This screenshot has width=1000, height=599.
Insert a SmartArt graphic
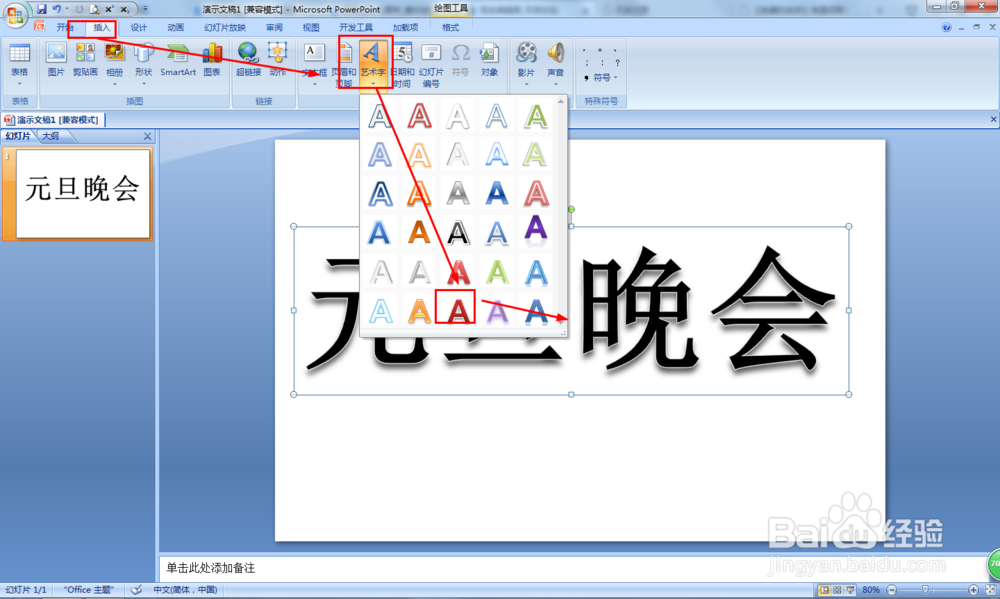(x=178, y=60)
